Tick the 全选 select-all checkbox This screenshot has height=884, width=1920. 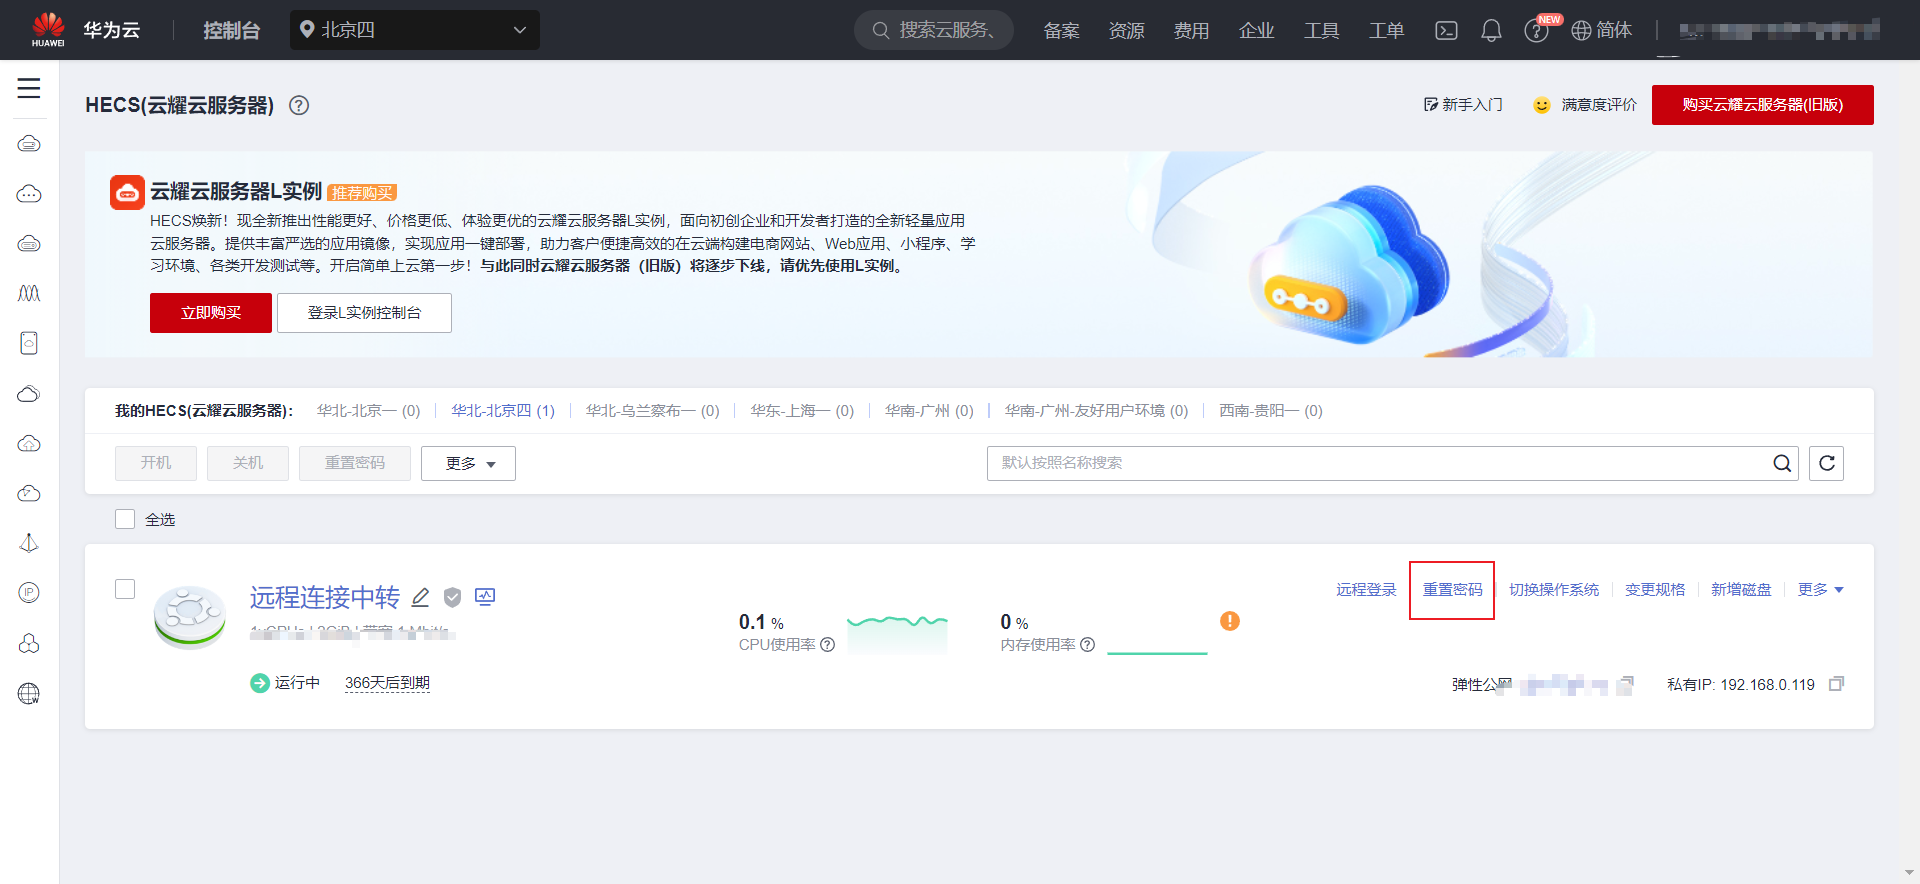[125, 519]
